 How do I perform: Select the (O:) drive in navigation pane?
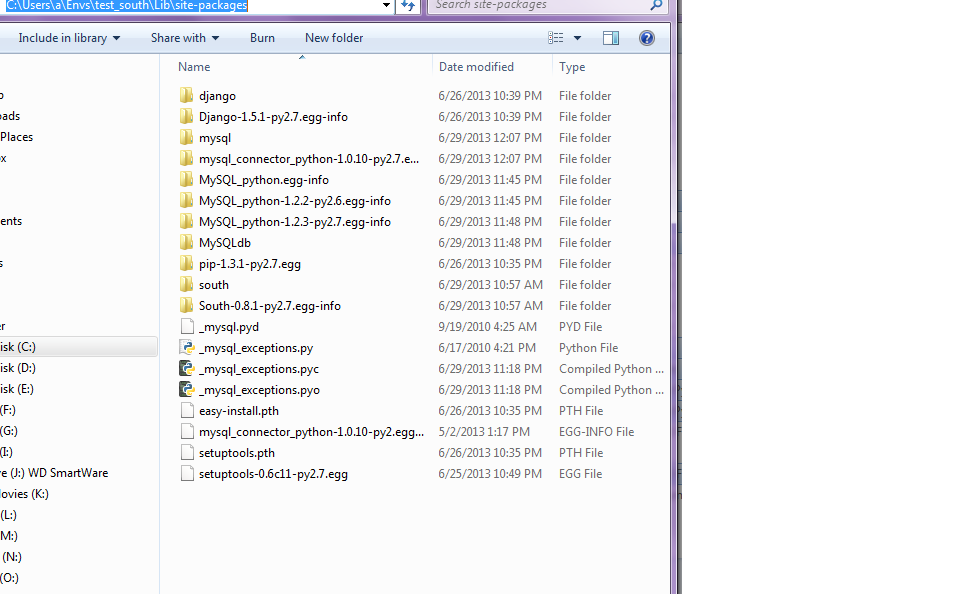point(9,577)
